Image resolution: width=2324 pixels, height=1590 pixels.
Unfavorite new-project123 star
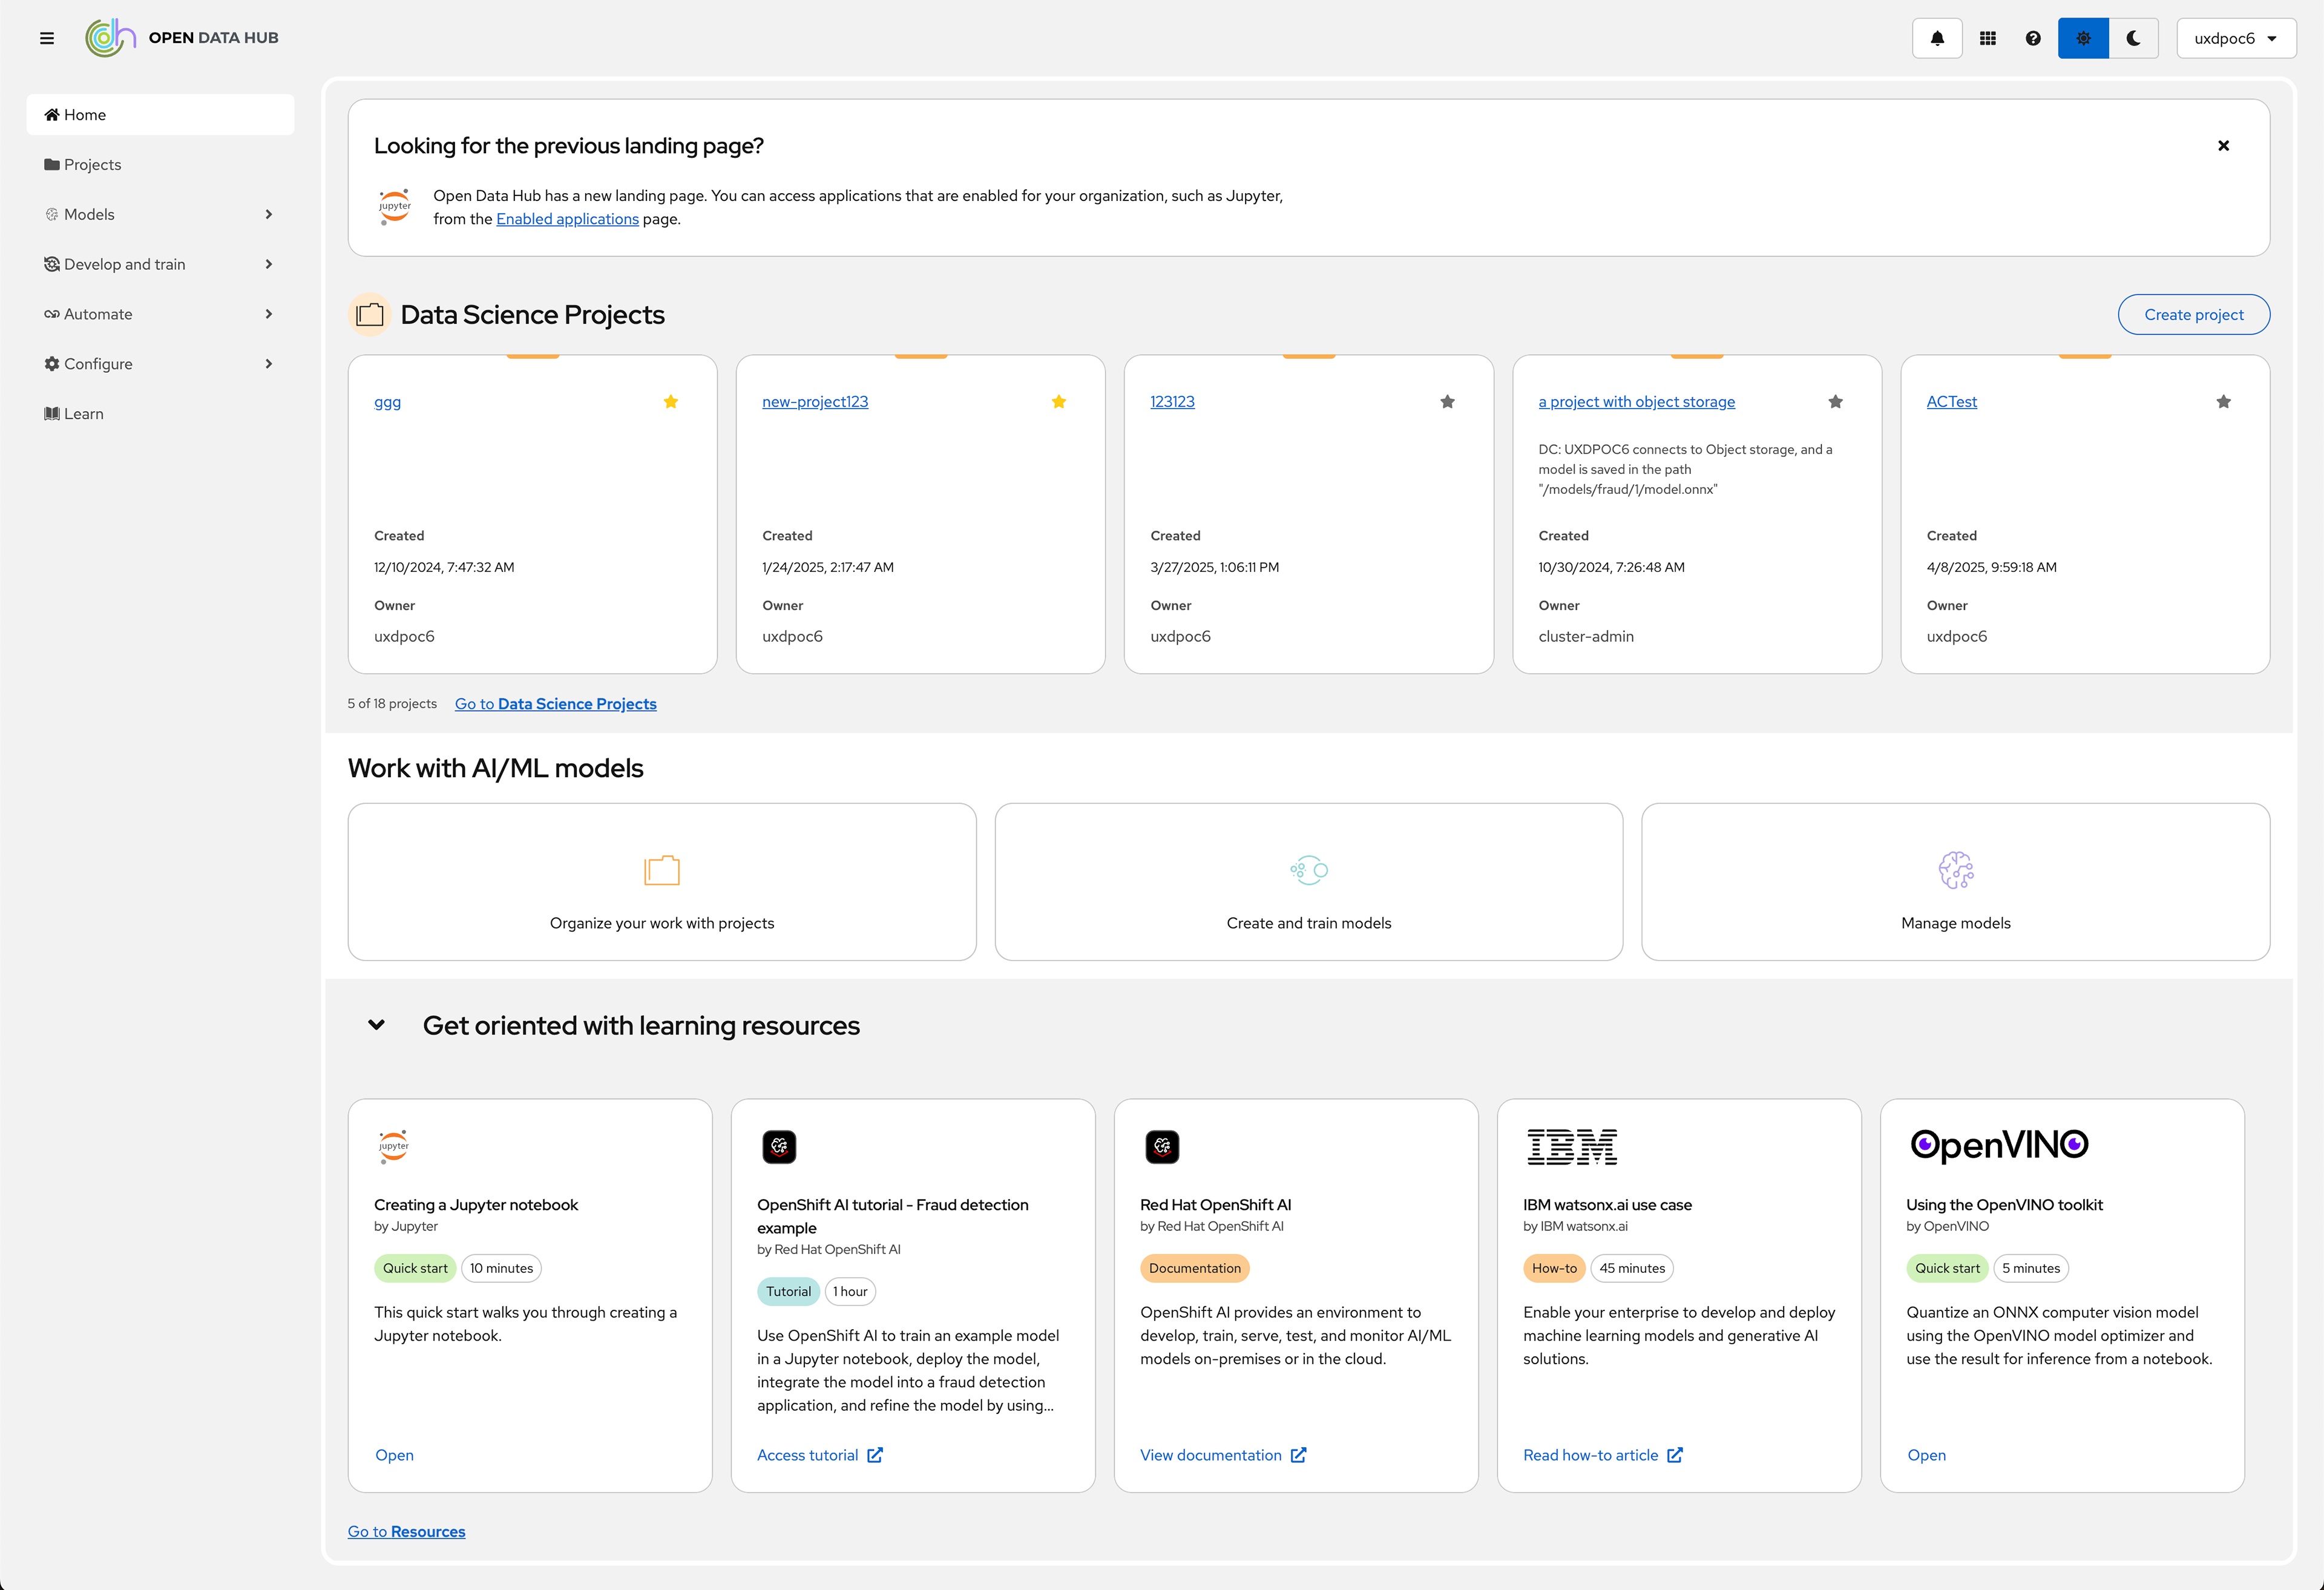coord(1059,402)
